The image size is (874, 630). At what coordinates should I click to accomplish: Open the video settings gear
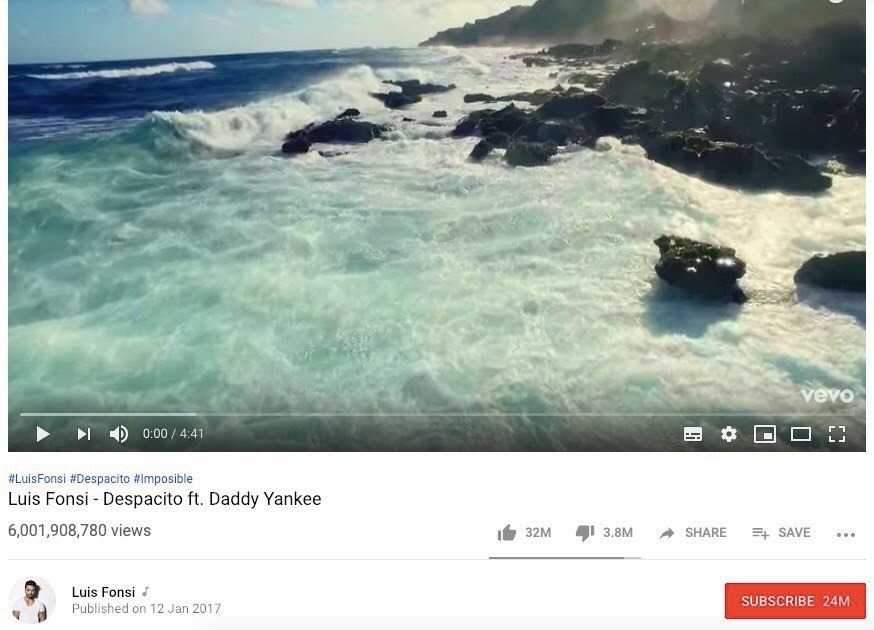729,434
